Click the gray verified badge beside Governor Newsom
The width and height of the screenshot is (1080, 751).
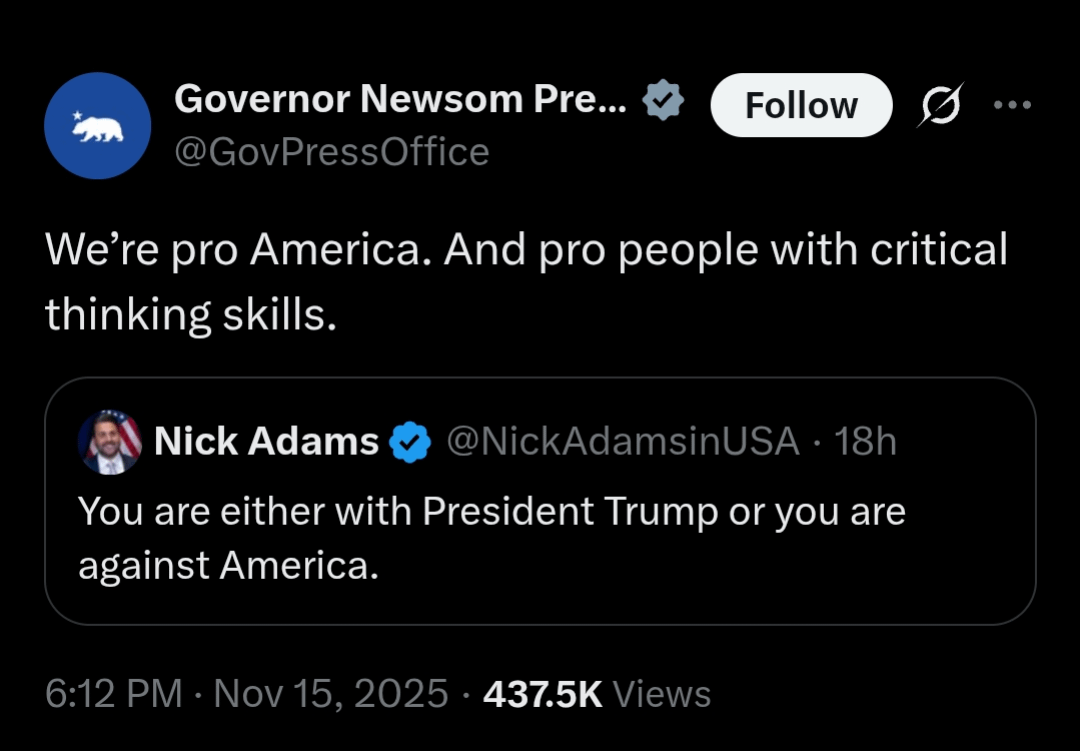tap(662, 101)
